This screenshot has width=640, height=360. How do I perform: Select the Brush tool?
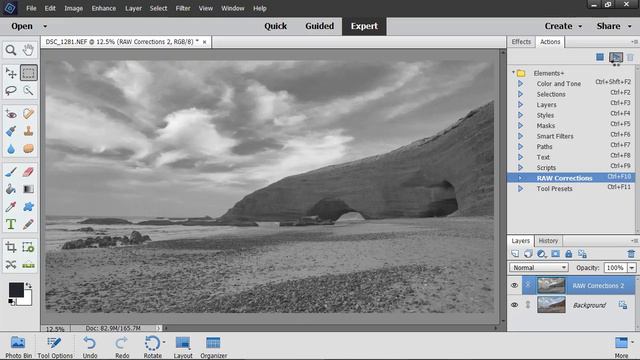point(11,172)
